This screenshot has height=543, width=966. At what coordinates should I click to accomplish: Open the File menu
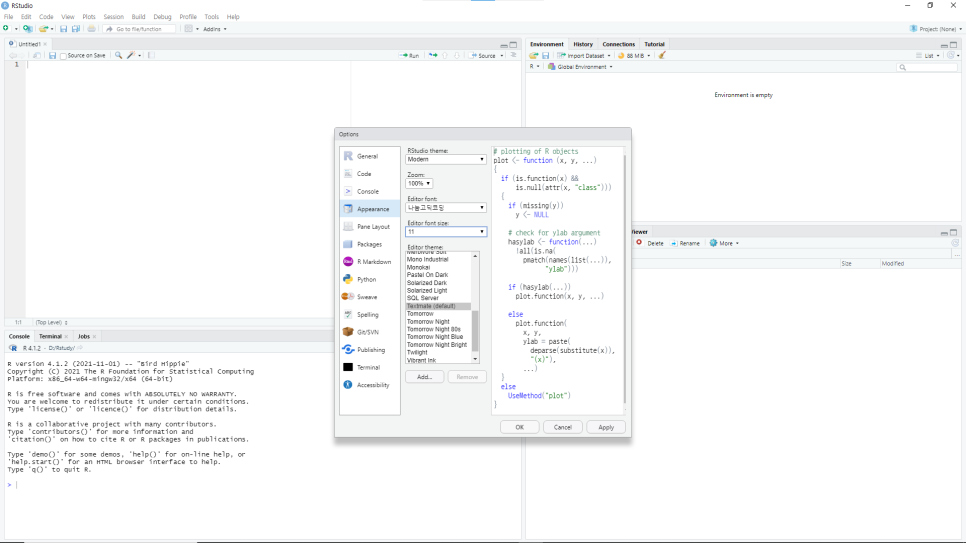9,17
